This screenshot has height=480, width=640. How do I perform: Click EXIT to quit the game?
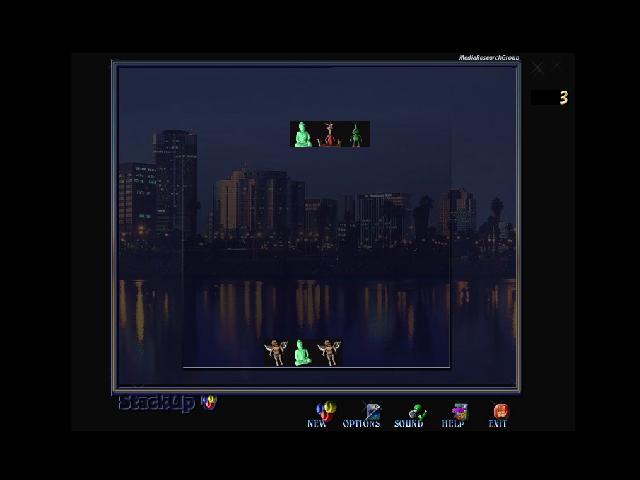[x=498, y=414]
